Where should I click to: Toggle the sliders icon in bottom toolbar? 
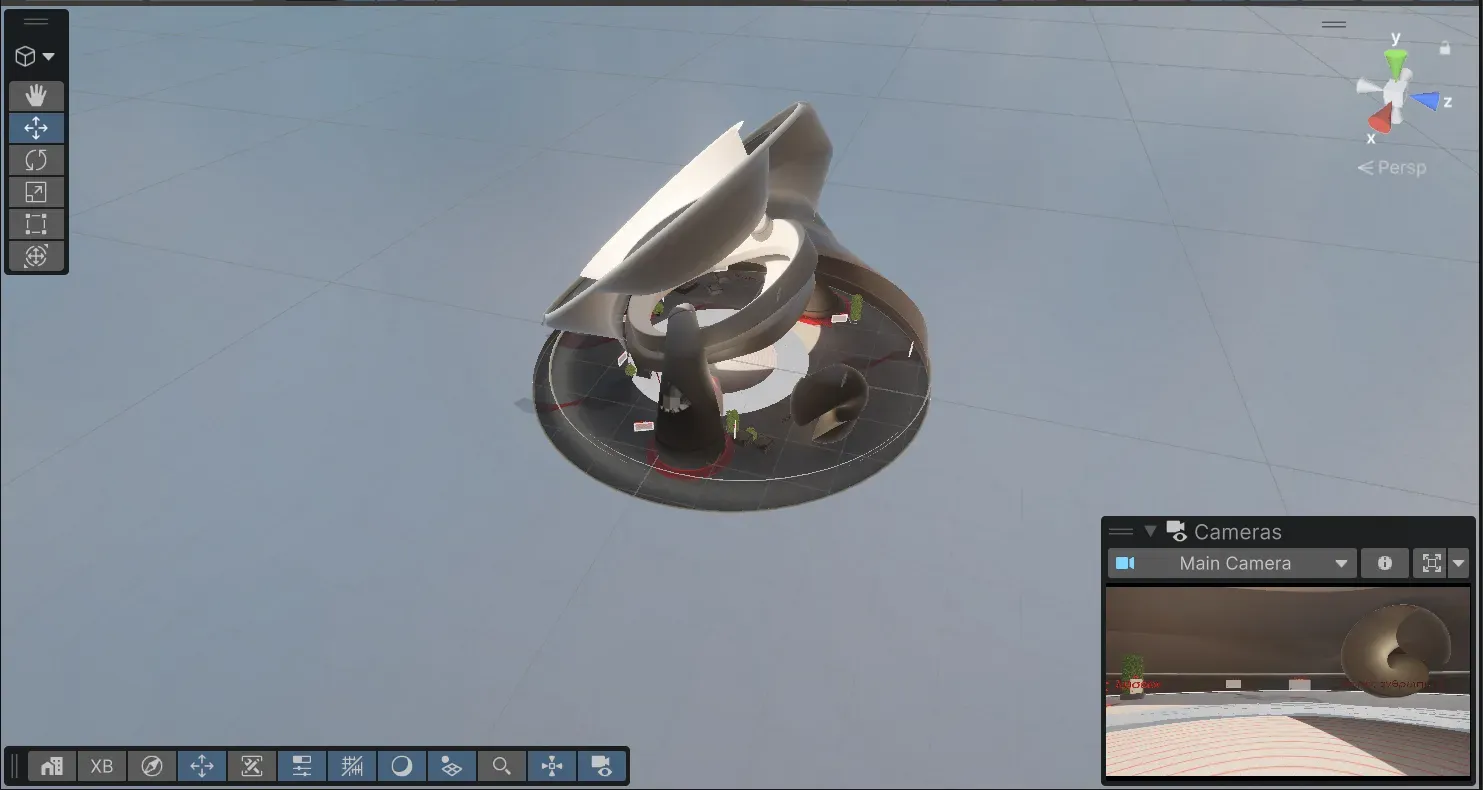[x=302, y=766]
